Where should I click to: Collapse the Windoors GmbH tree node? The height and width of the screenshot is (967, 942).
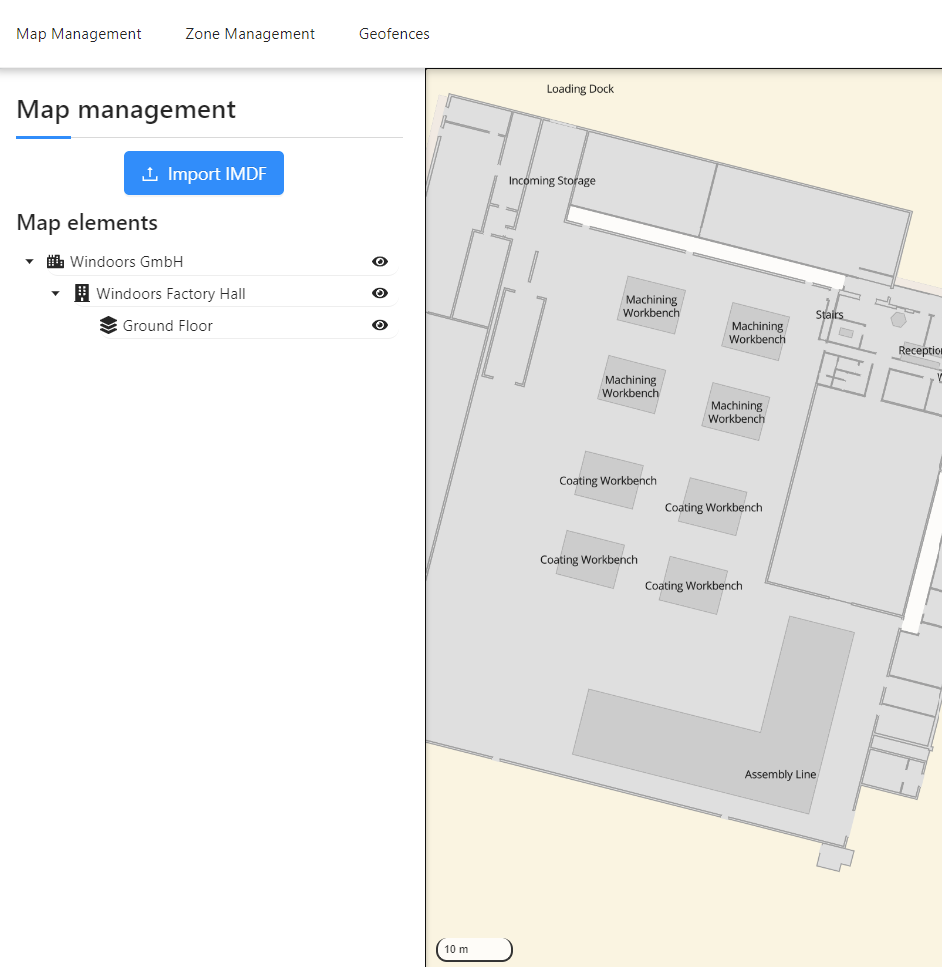click(x=30, y=261)
